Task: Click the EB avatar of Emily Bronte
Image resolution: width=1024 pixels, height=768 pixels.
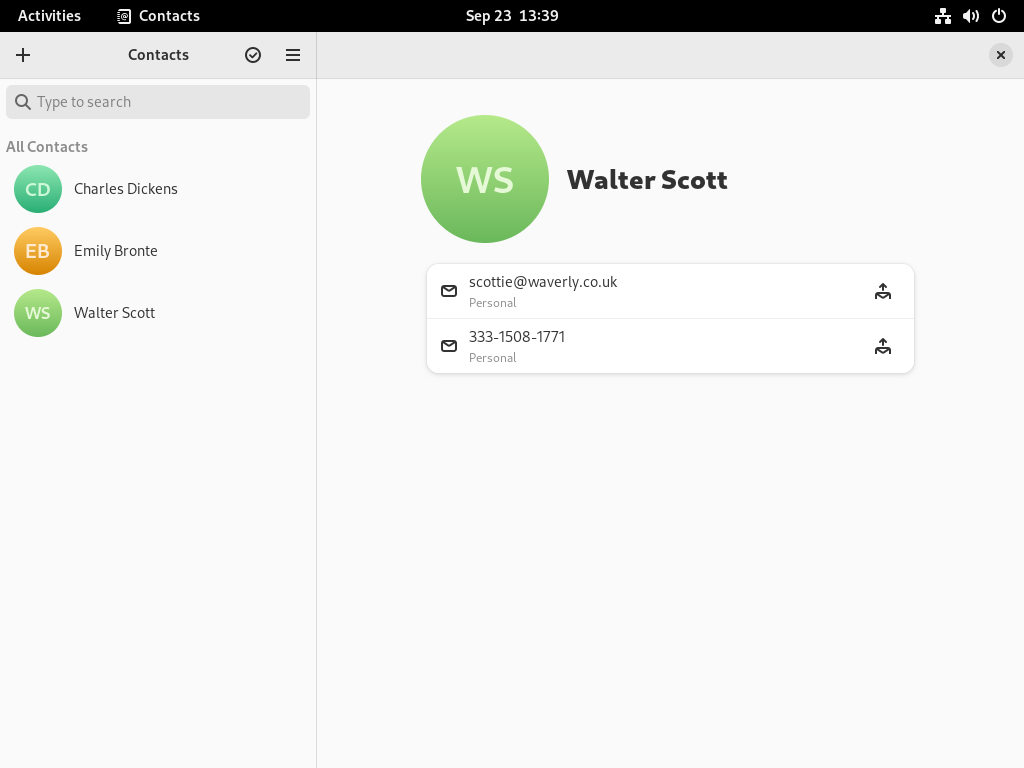Action: coord(38,251)
